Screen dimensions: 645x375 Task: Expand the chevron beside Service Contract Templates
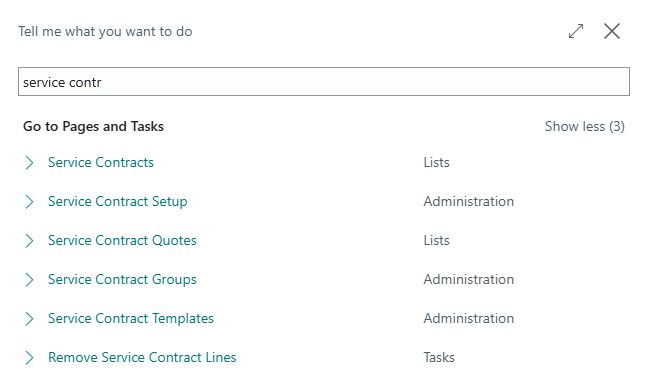click(29, 319)
